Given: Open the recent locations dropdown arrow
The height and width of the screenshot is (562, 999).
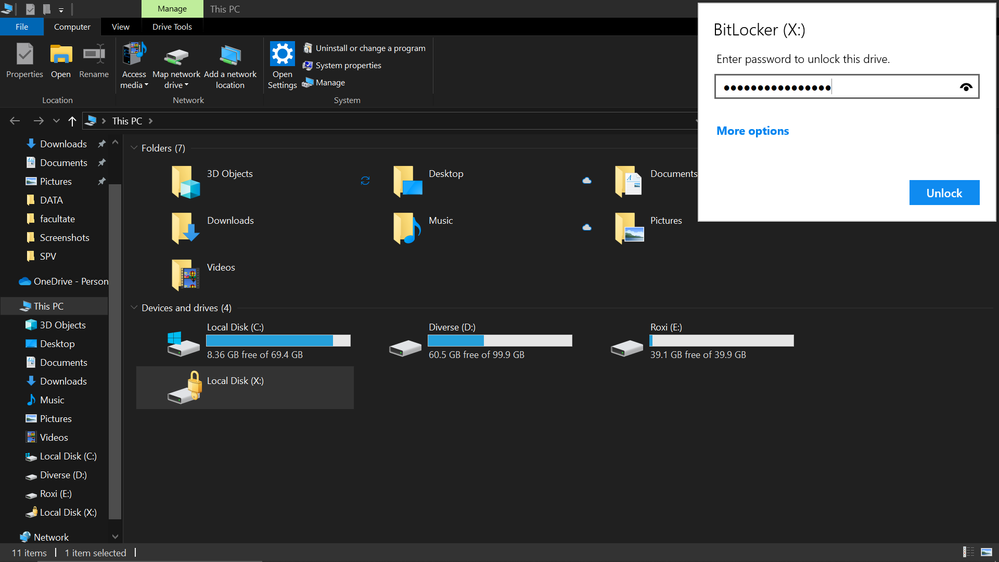Looking at the screenshot, I should point(56,120).
